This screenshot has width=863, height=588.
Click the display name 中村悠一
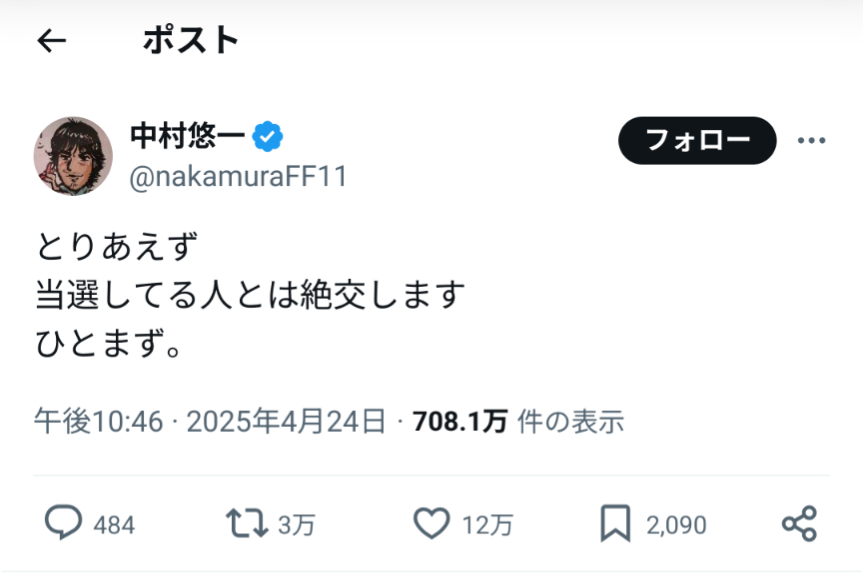click(188, 135)
